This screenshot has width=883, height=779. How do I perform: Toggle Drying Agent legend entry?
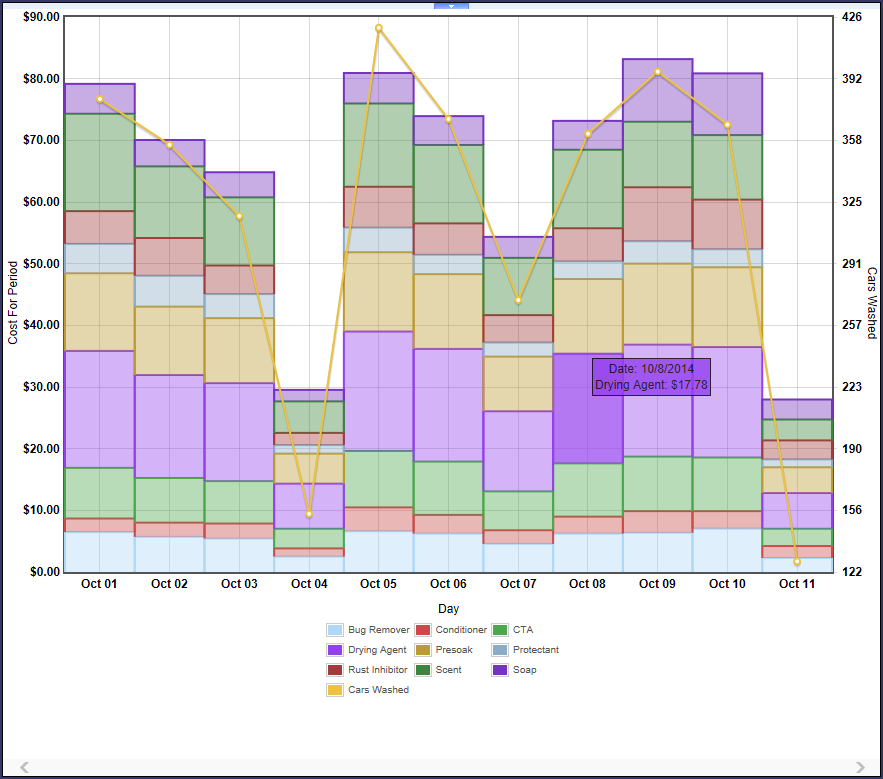click(x=335, y=650)
